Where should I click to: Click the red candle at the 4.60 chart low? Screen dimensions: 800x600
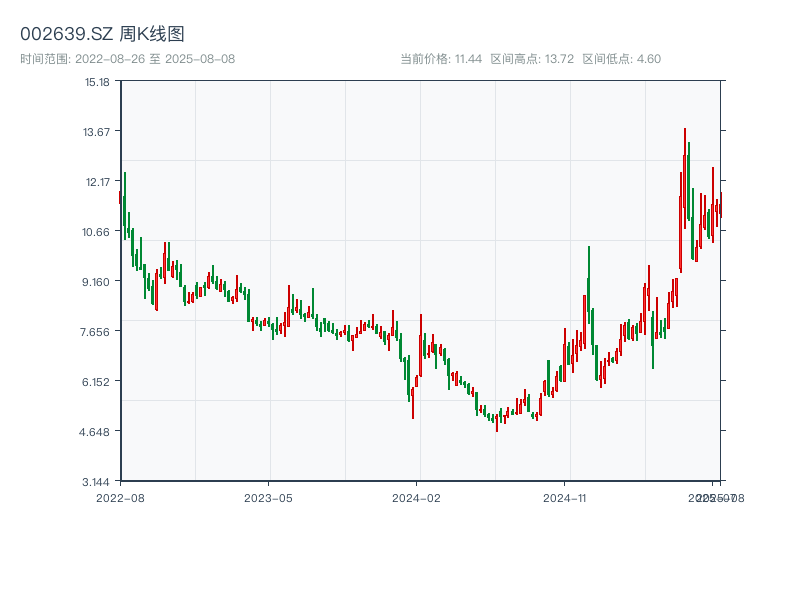[497, 423]
